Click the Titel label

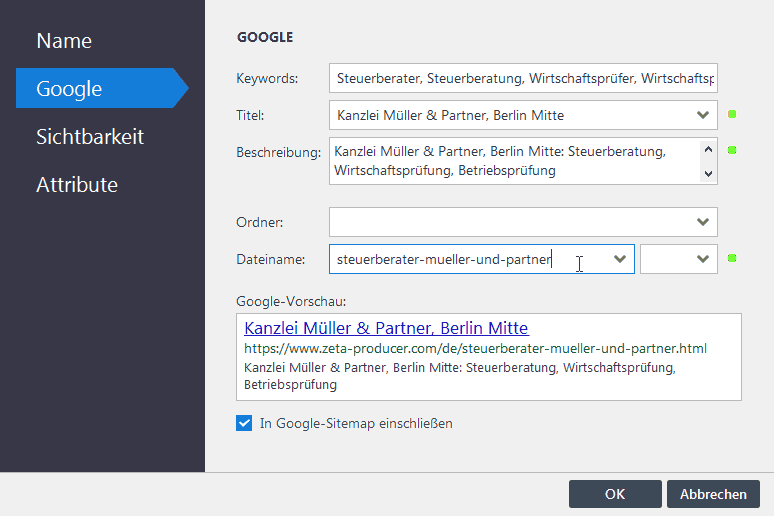click(250, 115)
